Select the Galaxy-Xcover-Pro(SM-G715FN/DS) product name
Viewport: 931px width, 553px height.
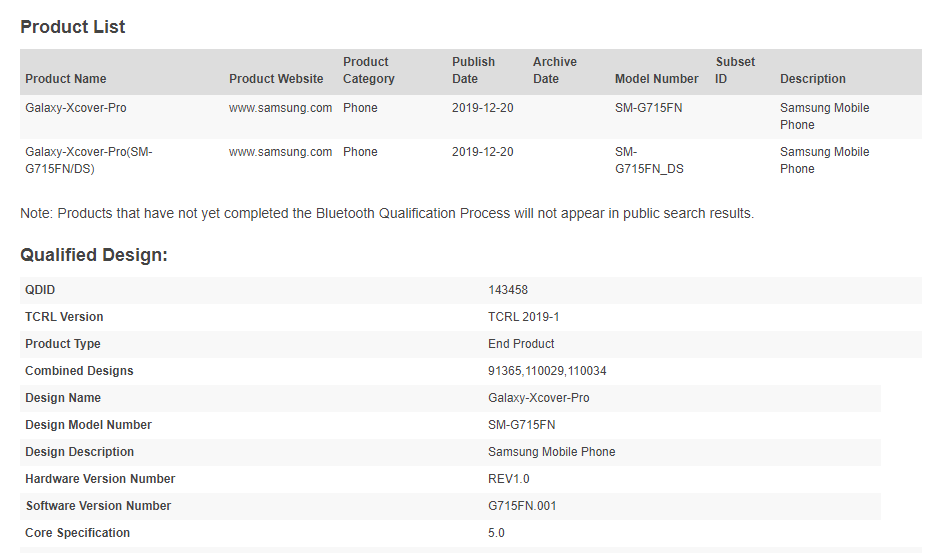click(89, 160)
